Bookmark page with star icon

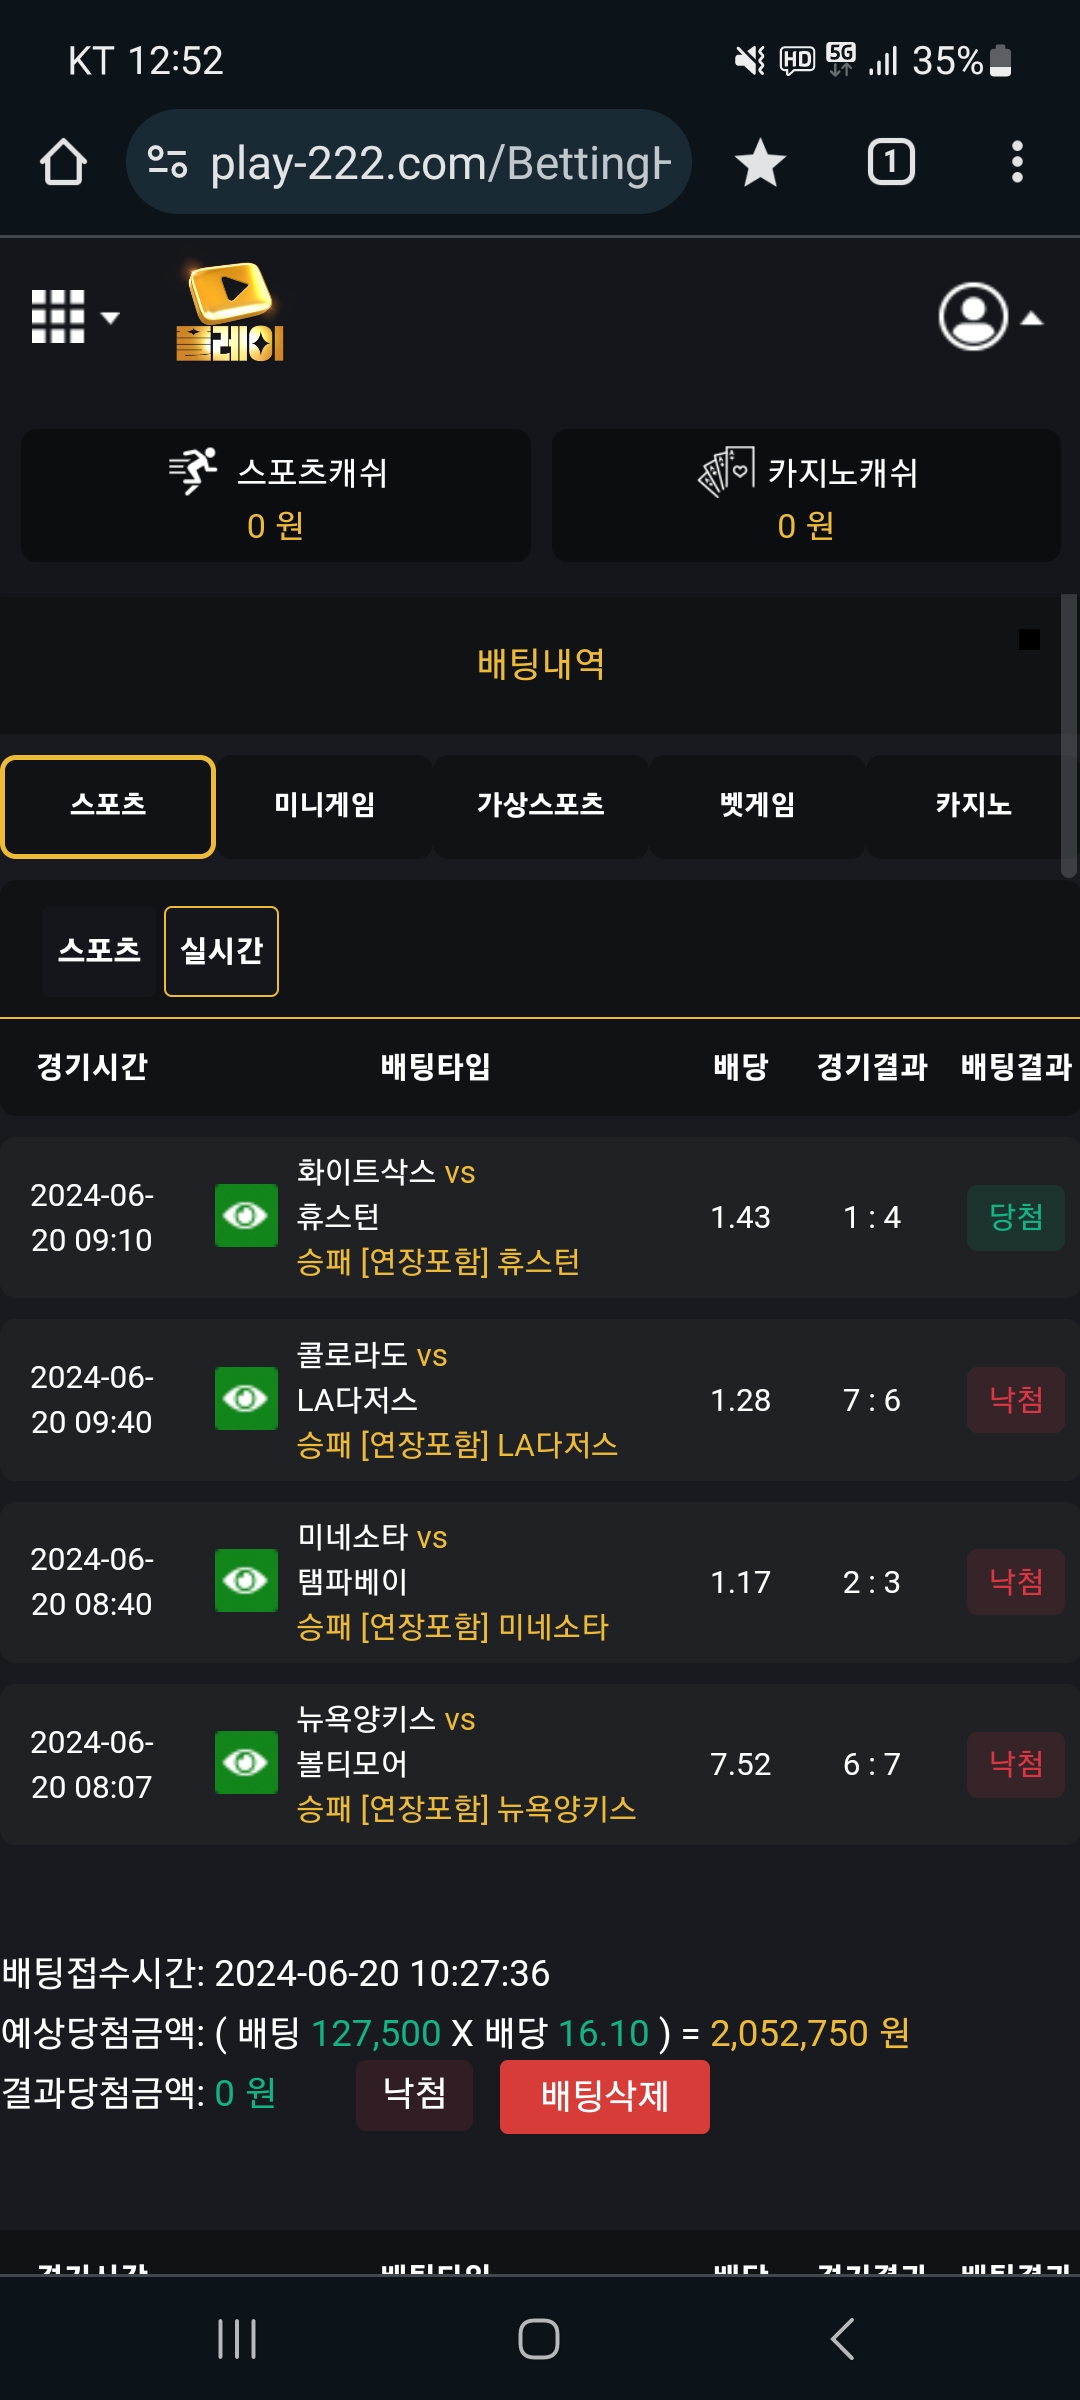tap(760, 162)
